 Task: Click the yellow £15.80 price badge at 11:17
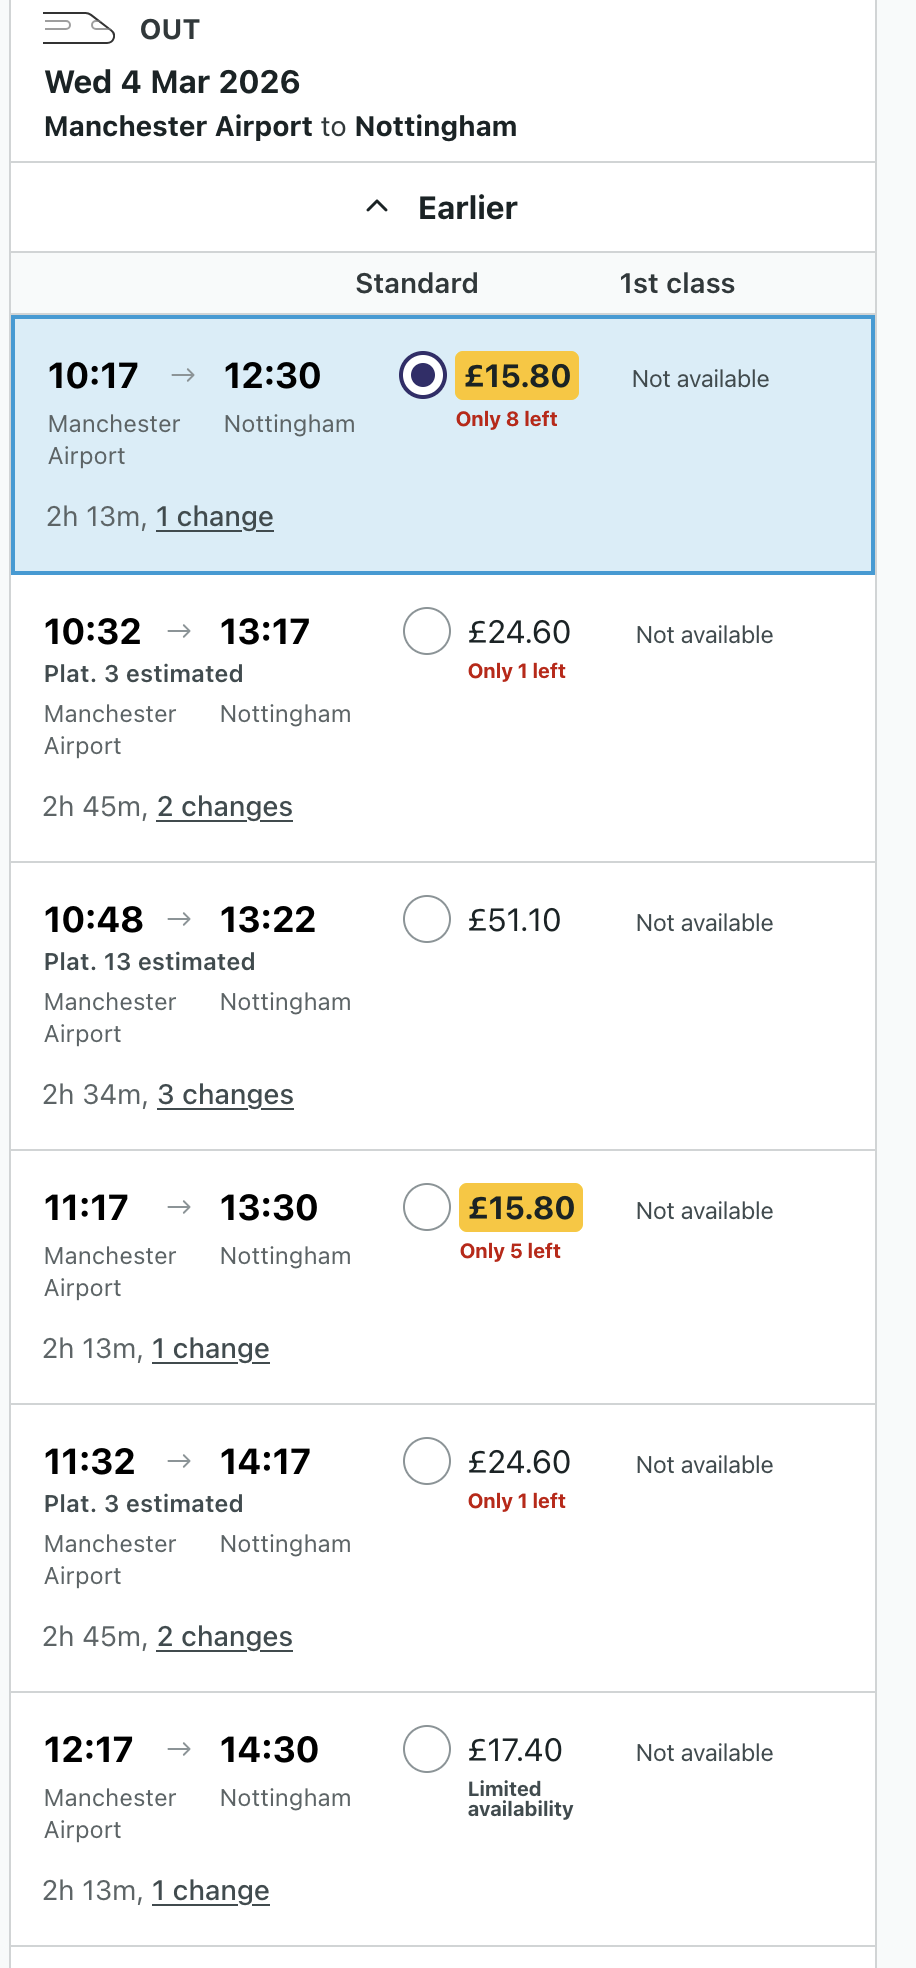(x=521, y=1208)
